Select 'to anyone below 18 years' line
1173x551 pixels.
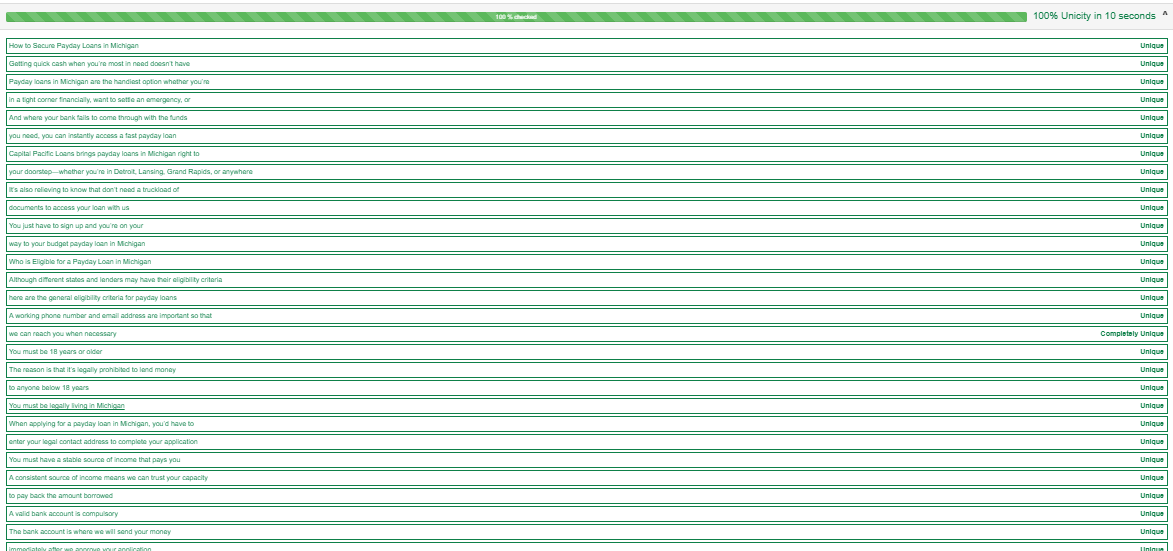point(586,387)
